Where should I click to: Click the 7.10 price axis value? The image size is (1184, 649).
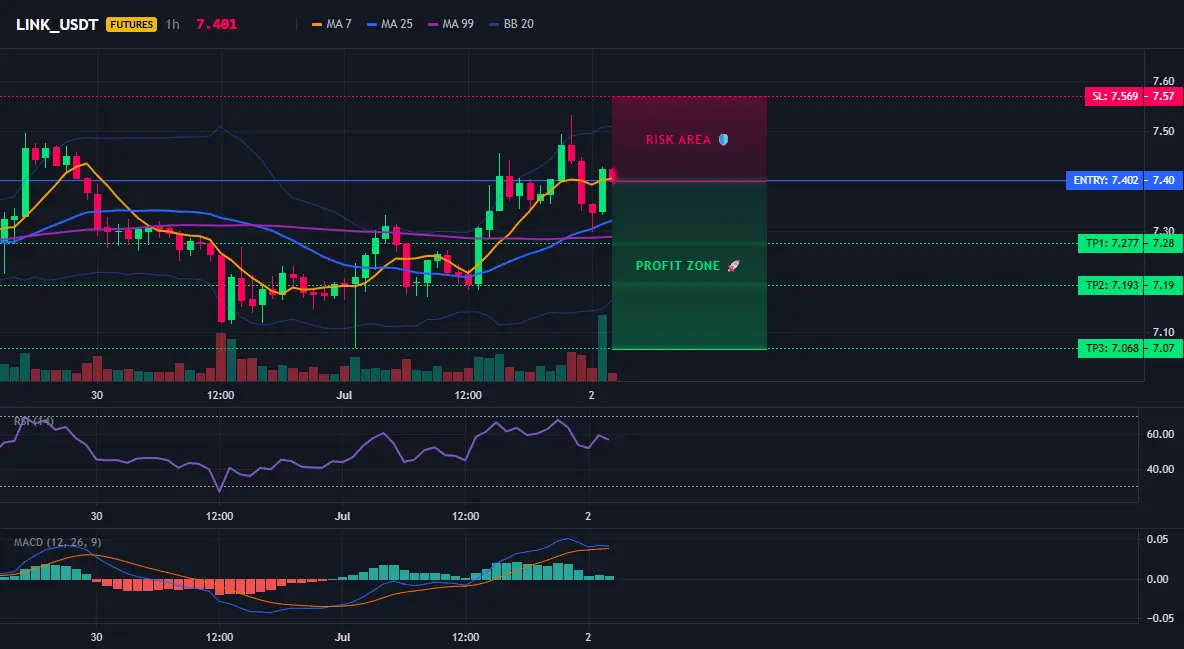coord(1163,332)
